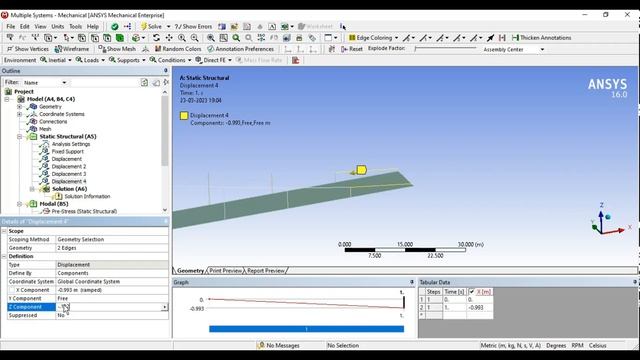Open the Edit menu
The width and height of the screenshot is (640, 360).
pos(24,27)
